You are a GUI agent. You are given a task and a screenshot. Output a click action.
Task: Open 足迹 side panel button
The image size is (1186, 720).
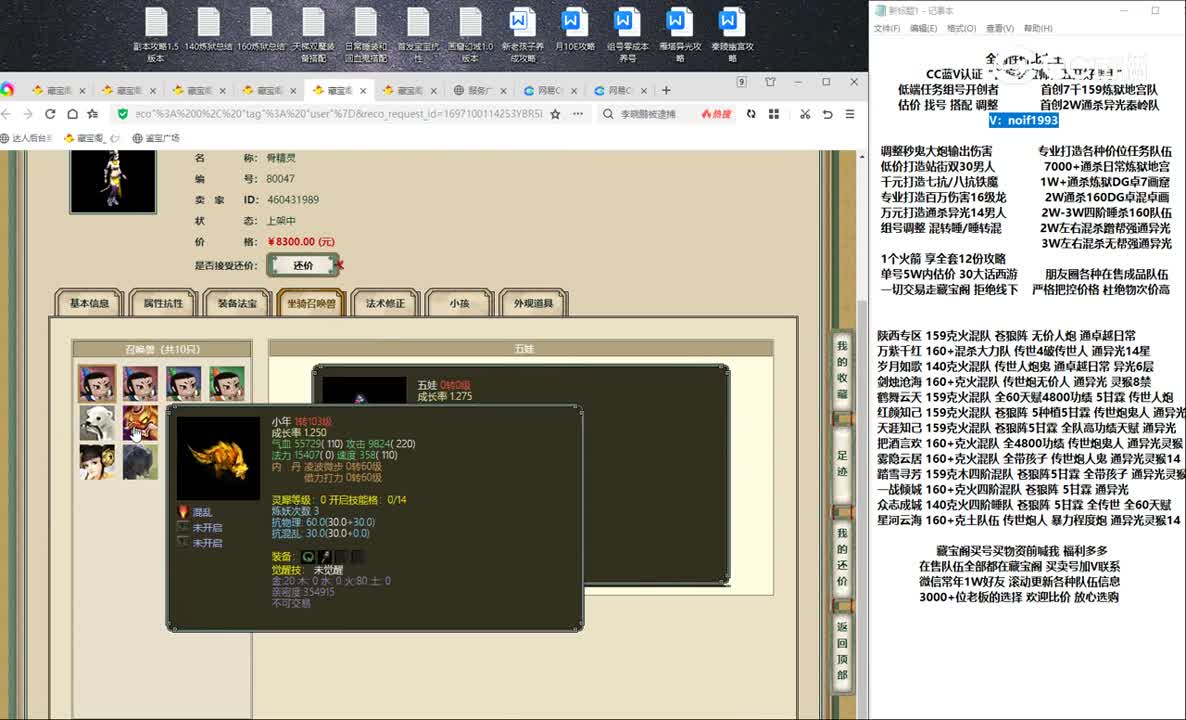pos(842,463)
